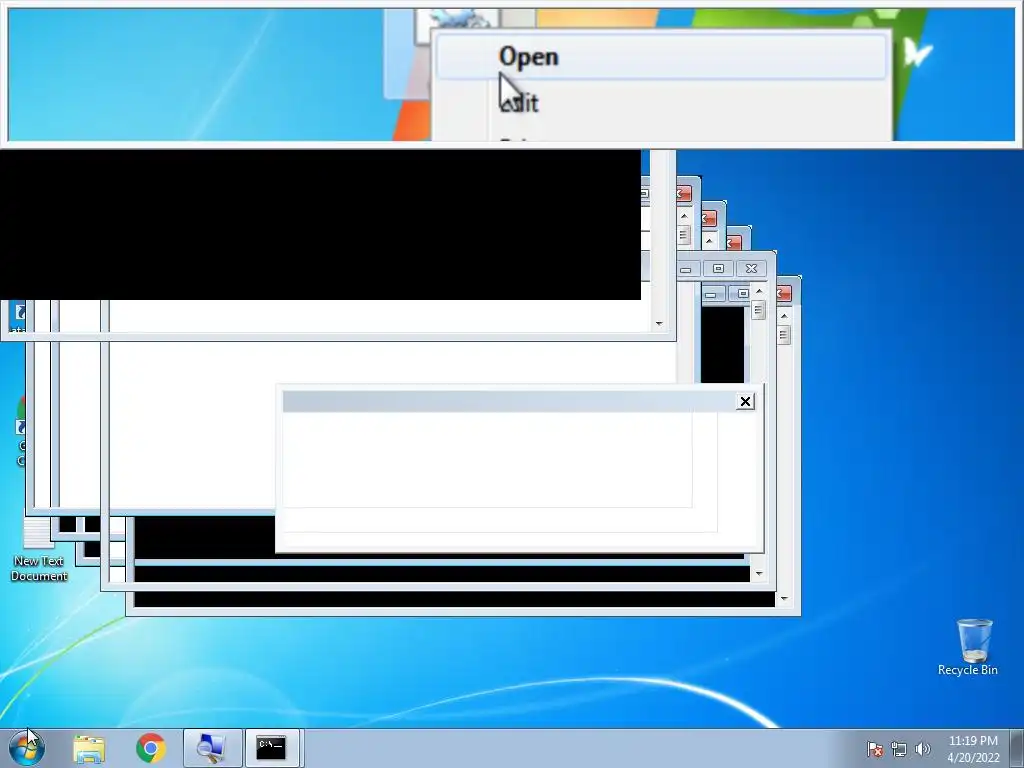
Task: Select the New Text Document desktop icon
Action: (39, 551)
